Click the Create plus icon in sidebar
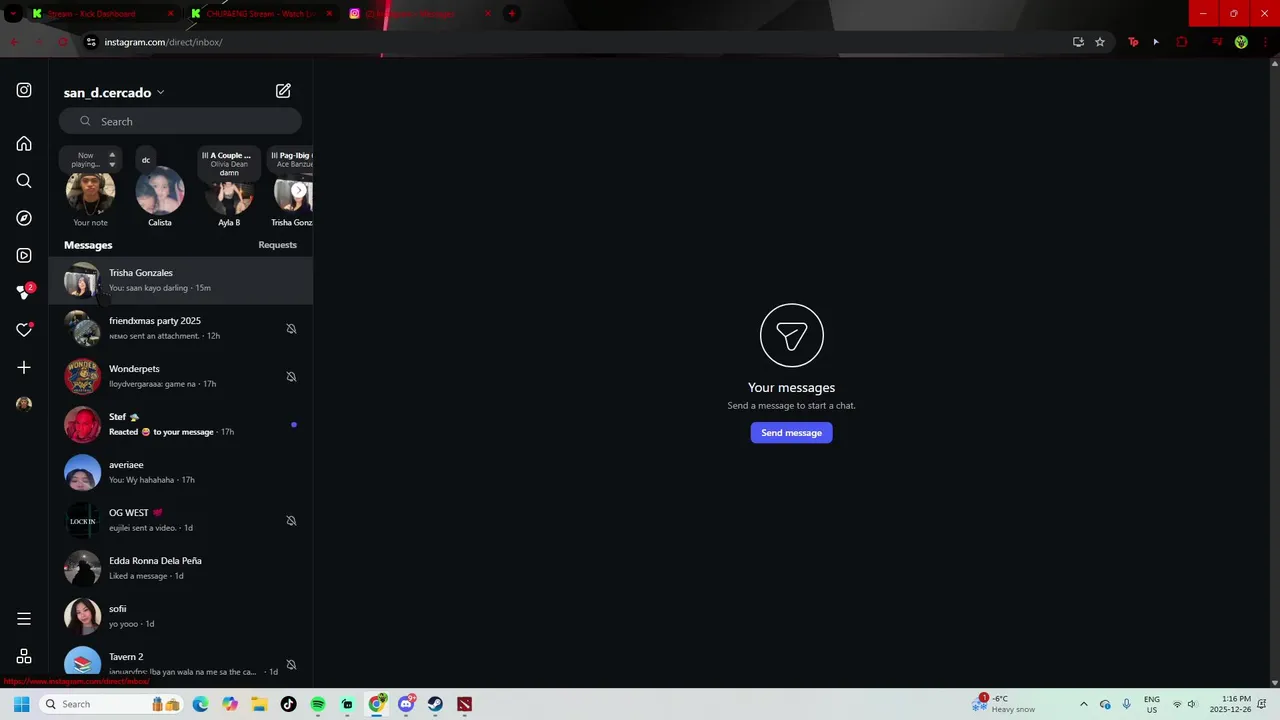 [24, 367]
